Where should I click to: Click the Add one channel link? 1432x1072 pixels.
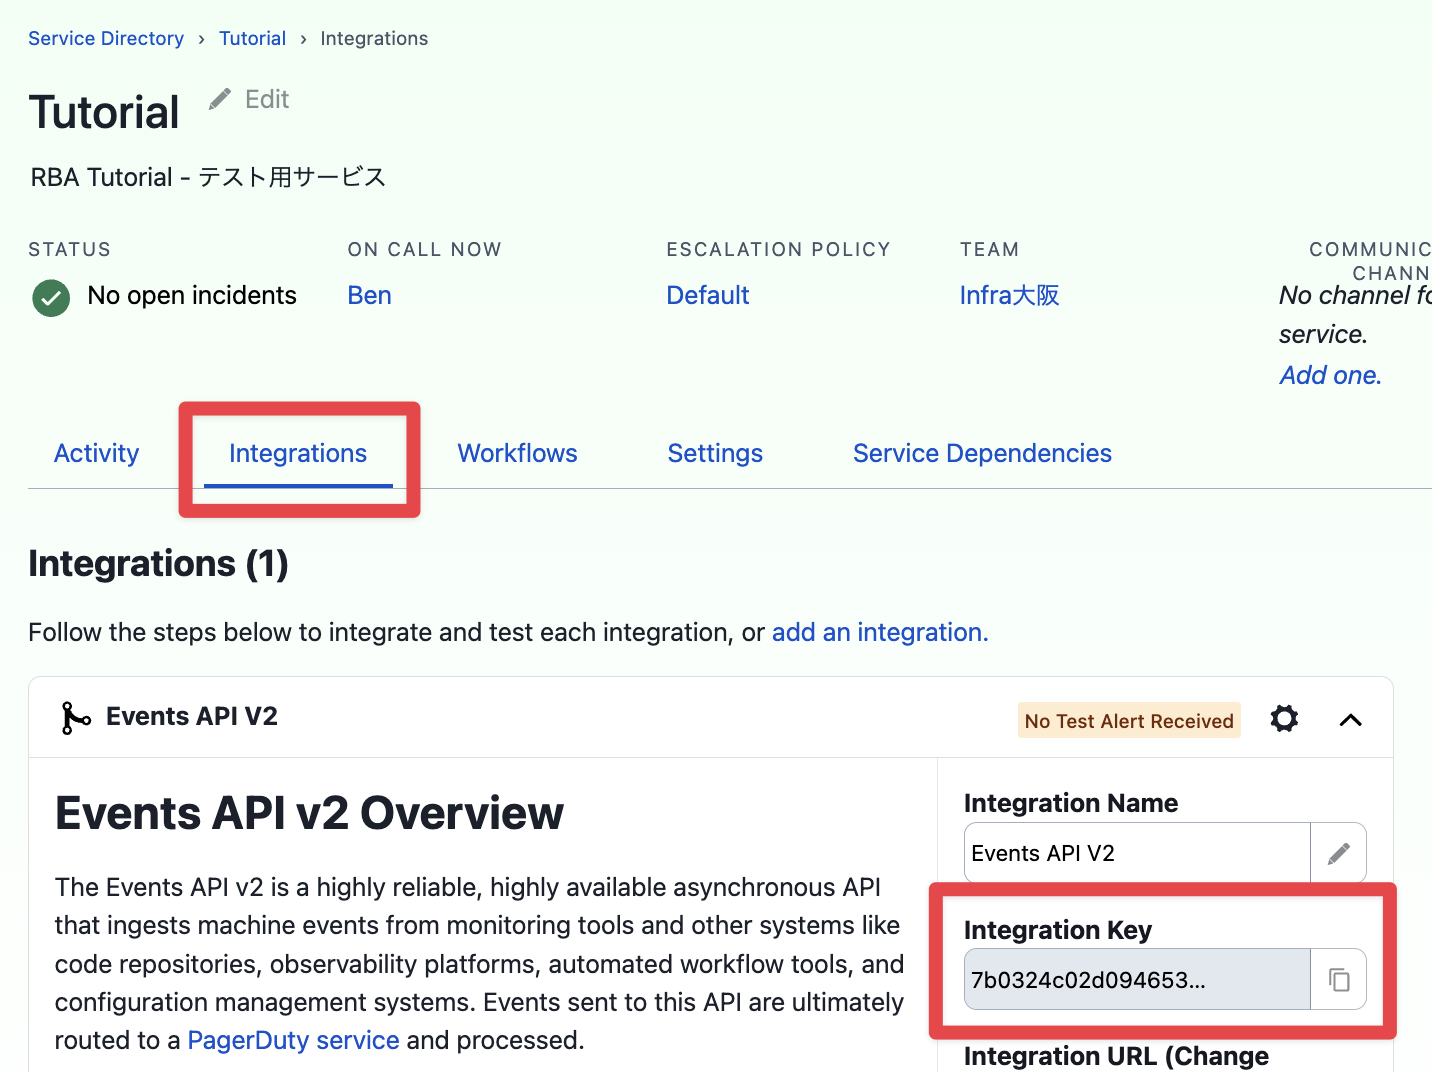pyautogui.click(x=1330, y=375)
